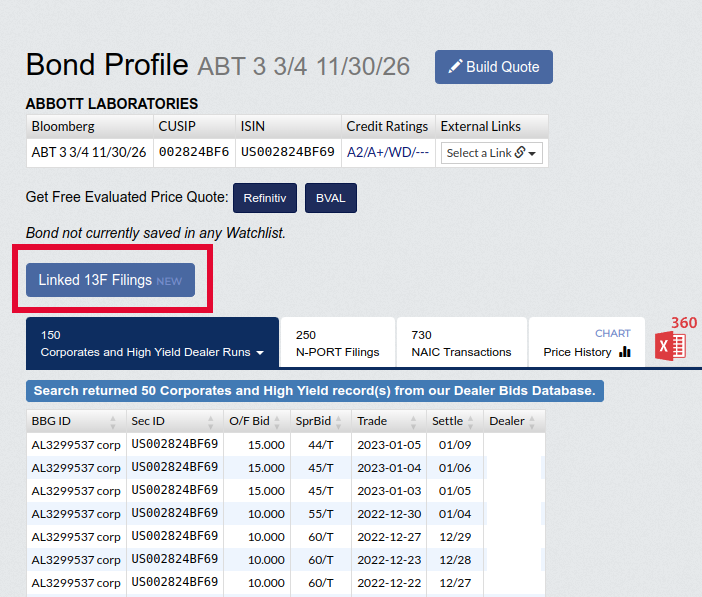
Task: Sort by Sec ID column arrows
Action: pyautogui.click(x=210, y=421)
